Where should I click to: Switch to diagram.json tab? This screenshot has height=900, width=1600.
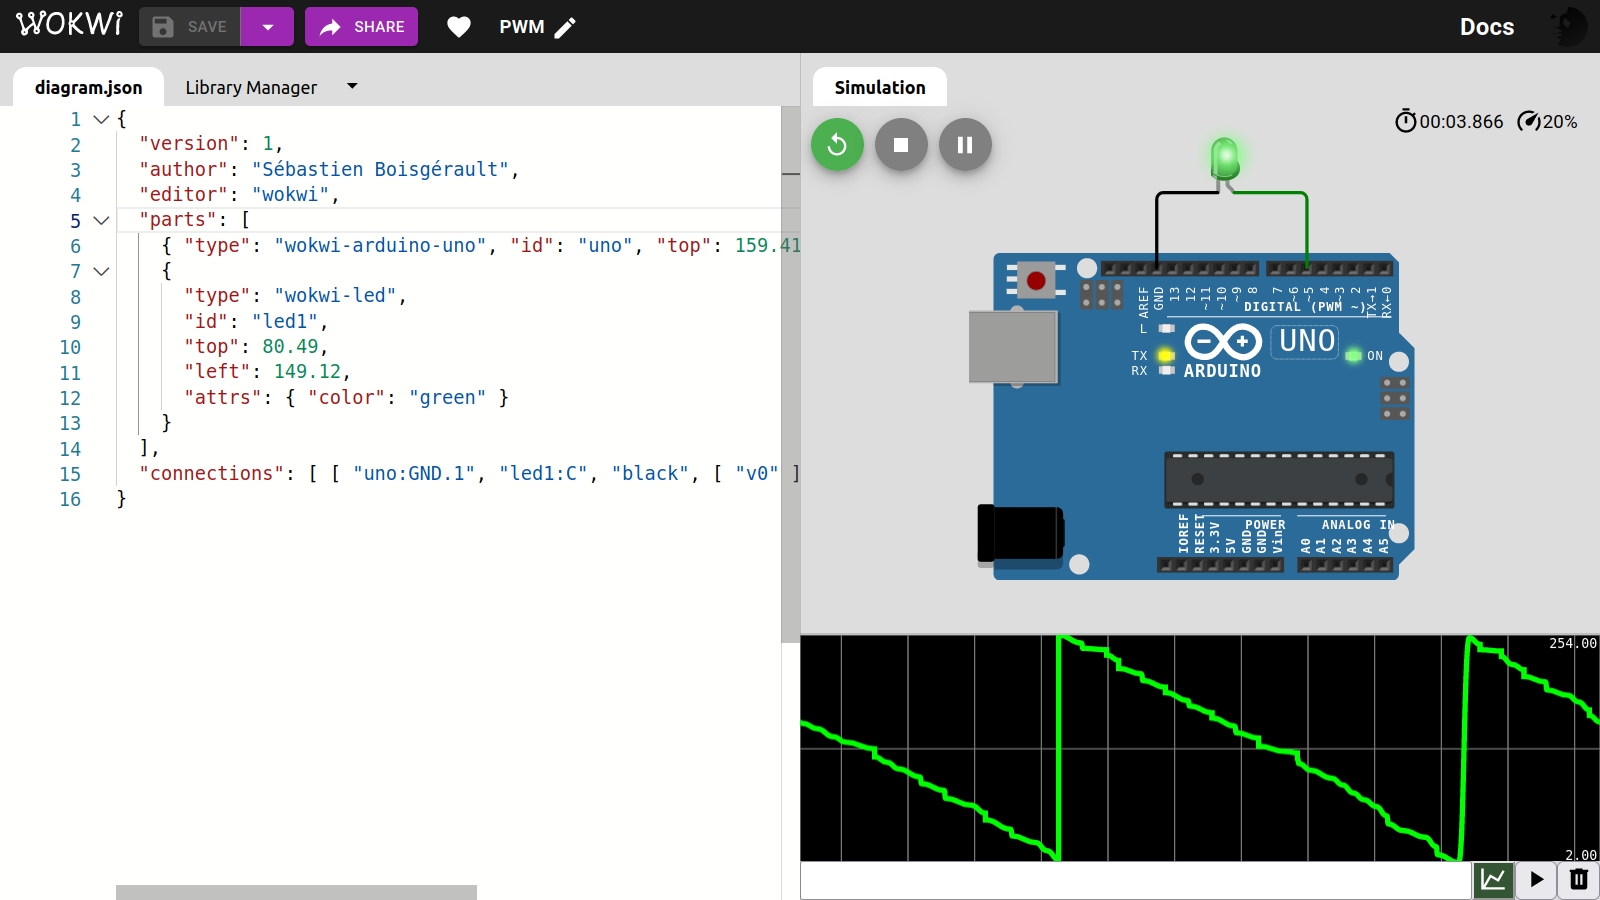88,87
